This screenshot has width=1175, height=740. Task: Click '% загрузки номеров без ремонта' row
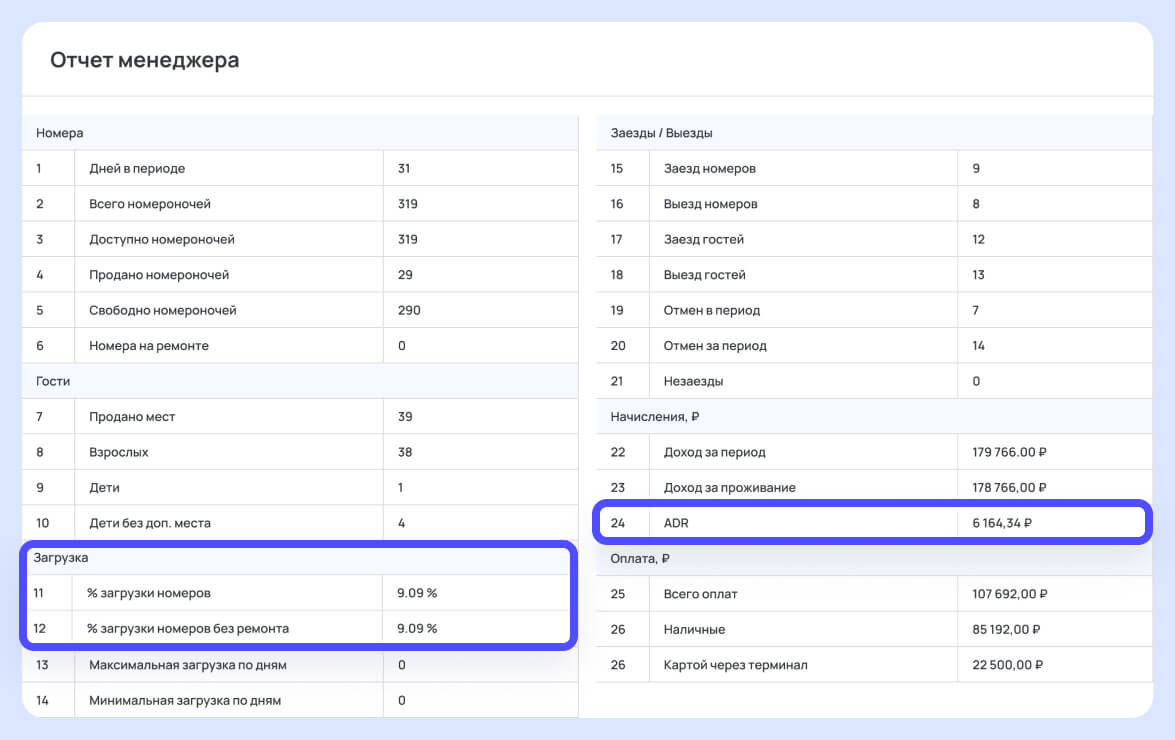coord(298,628)
